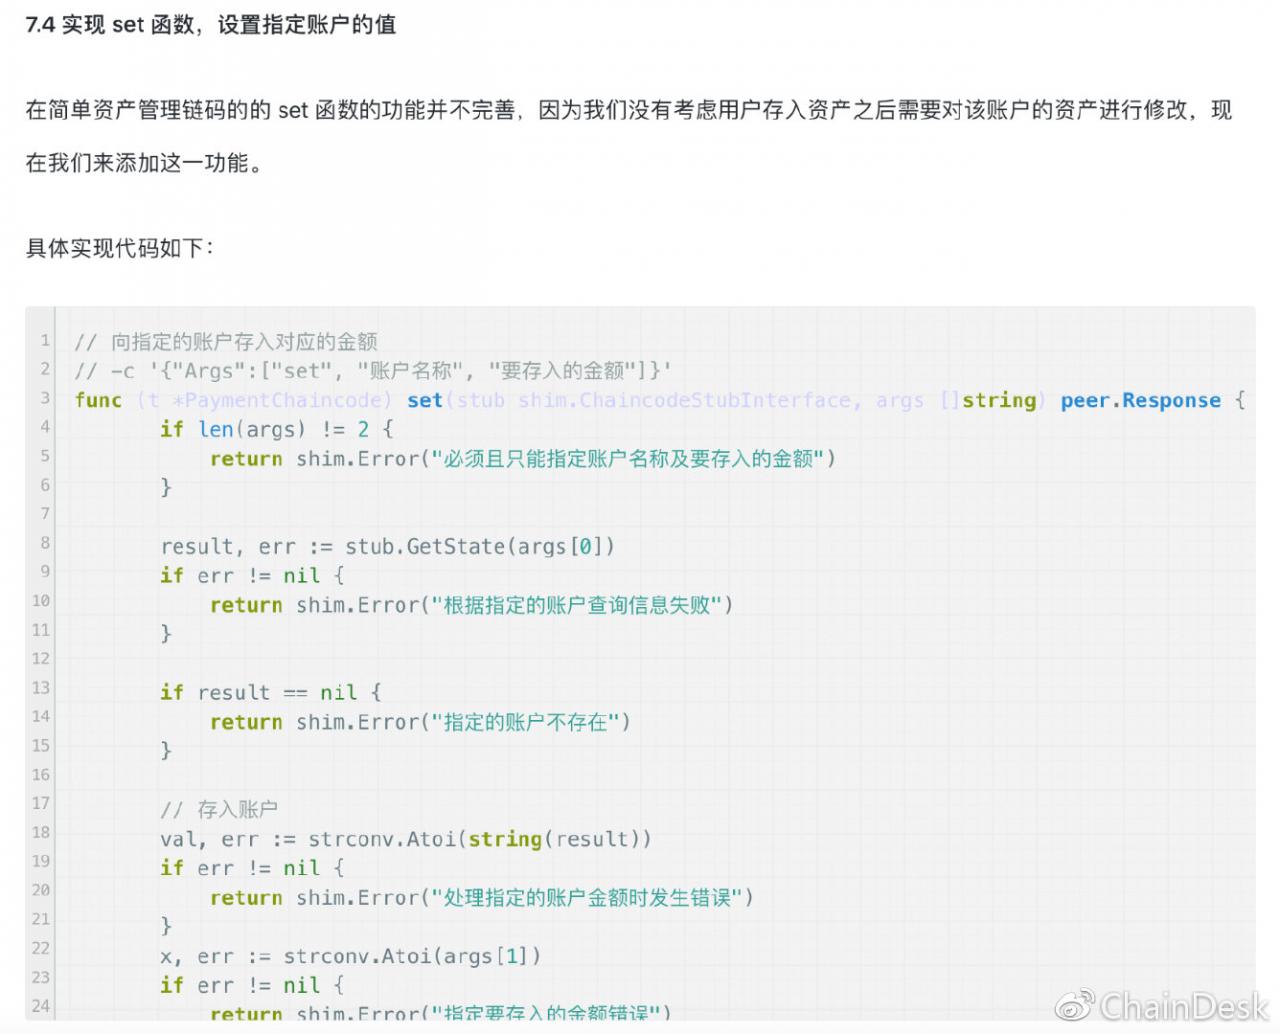Screen dimensions: 1280x1034
Task: Click "if err != nil {" on line 9
Action: (x=252, y=576)
